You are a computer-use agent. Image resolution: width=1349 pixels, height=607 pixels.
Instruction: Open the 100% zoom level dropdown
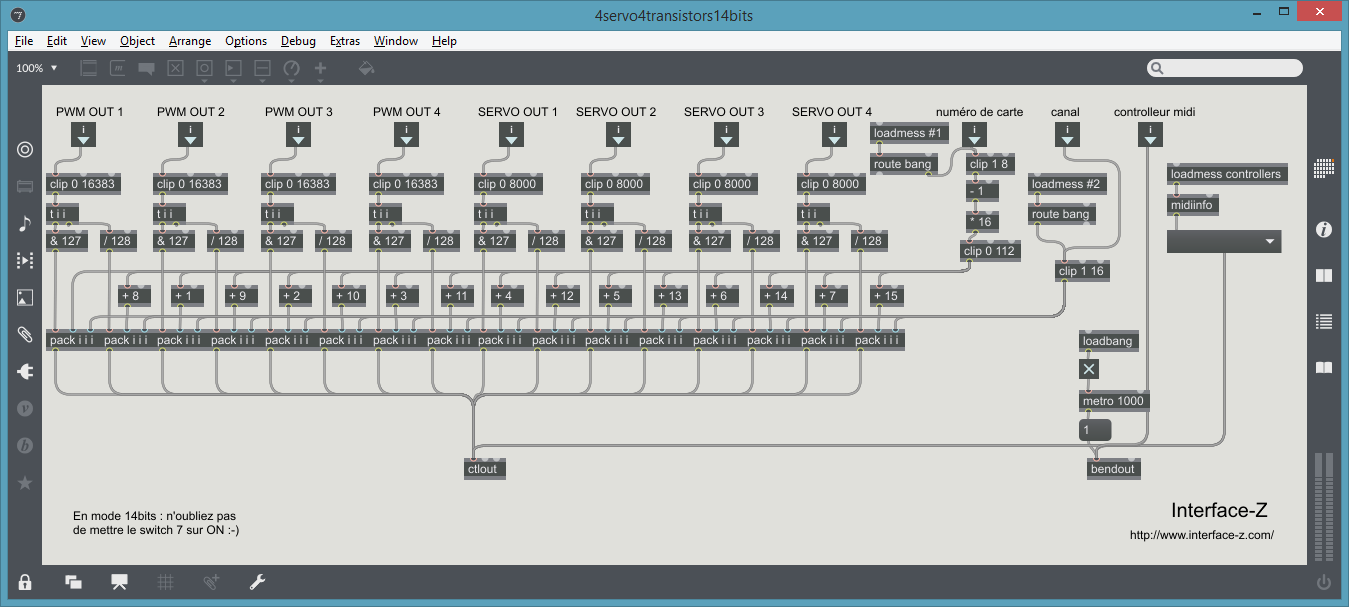click(38, 68)
